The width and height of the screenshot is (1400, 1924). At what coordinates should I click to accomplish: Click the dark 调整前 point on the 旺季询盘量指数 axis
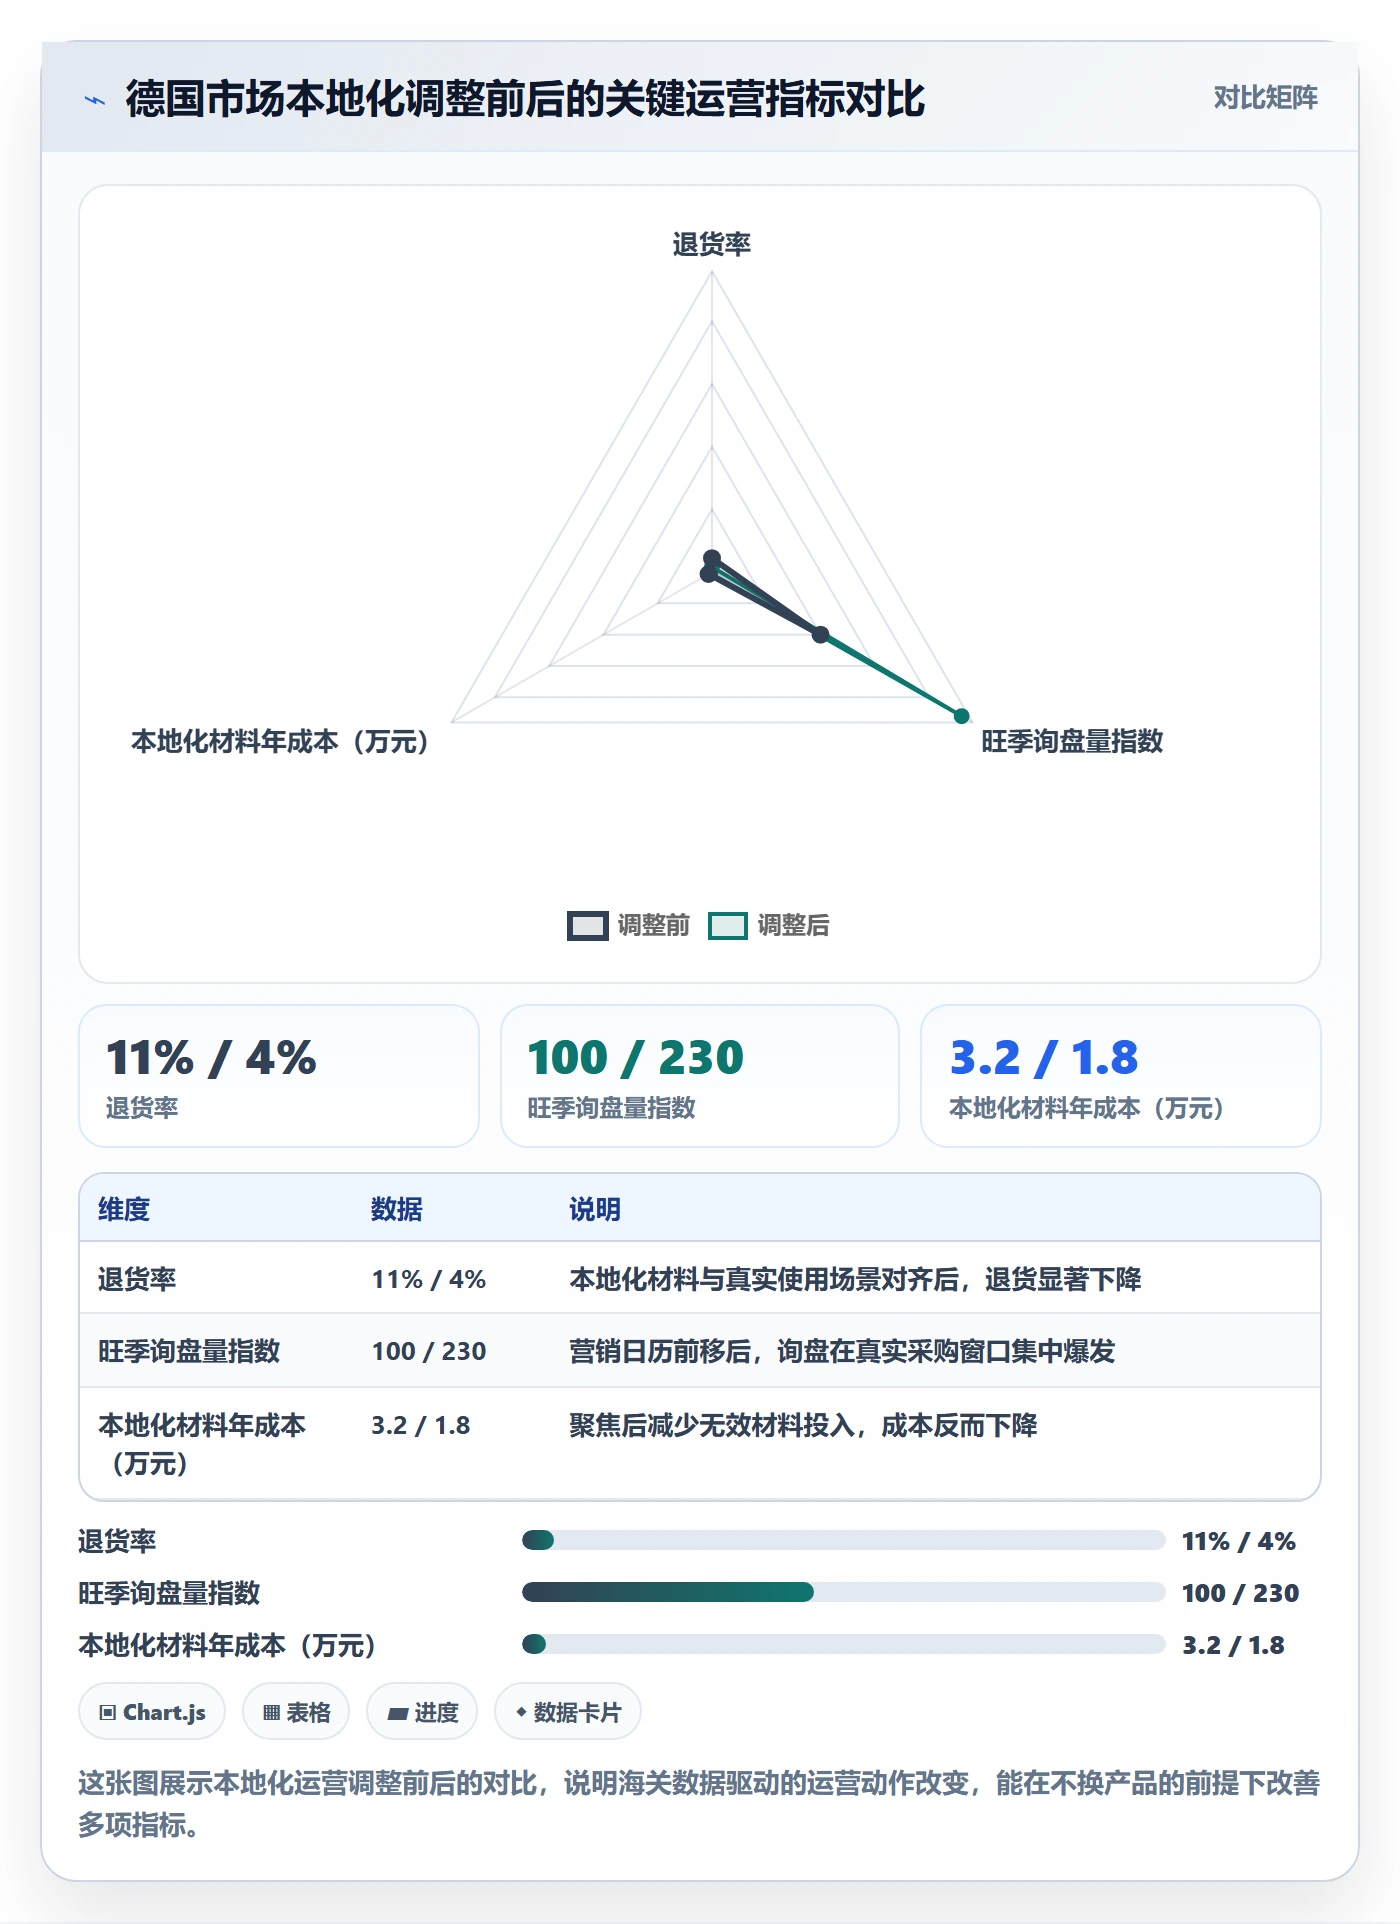coord(820,635)
